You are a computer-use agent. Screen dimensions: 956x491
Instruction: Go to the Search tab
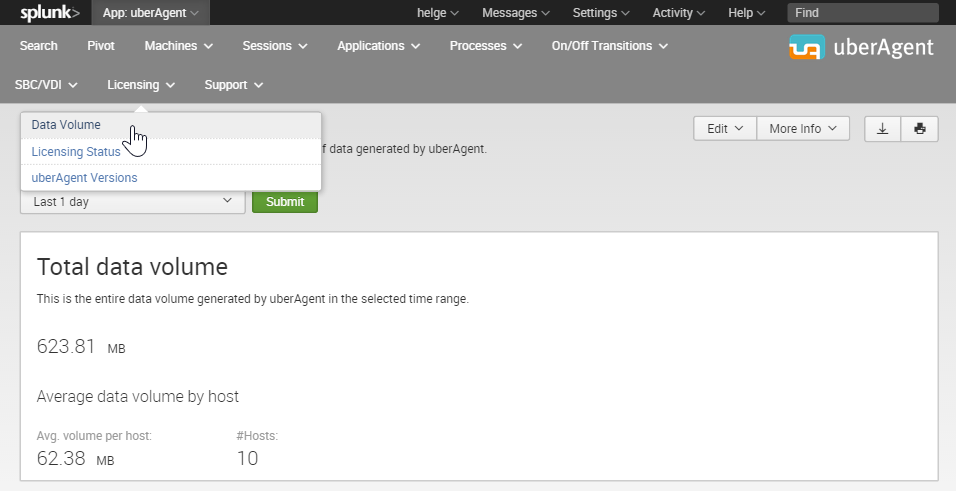click(x=38, y=46)
